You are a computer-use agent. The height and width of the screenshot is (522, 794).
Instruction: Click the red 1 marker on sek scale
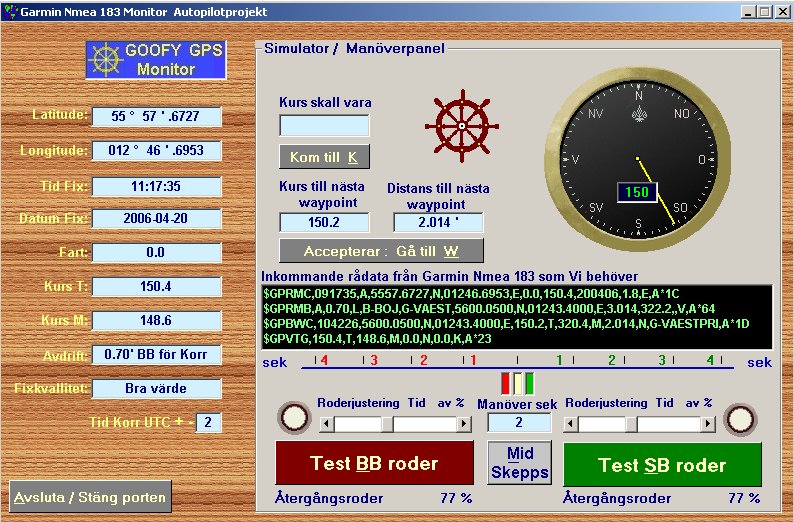click(x=473, y=360)
